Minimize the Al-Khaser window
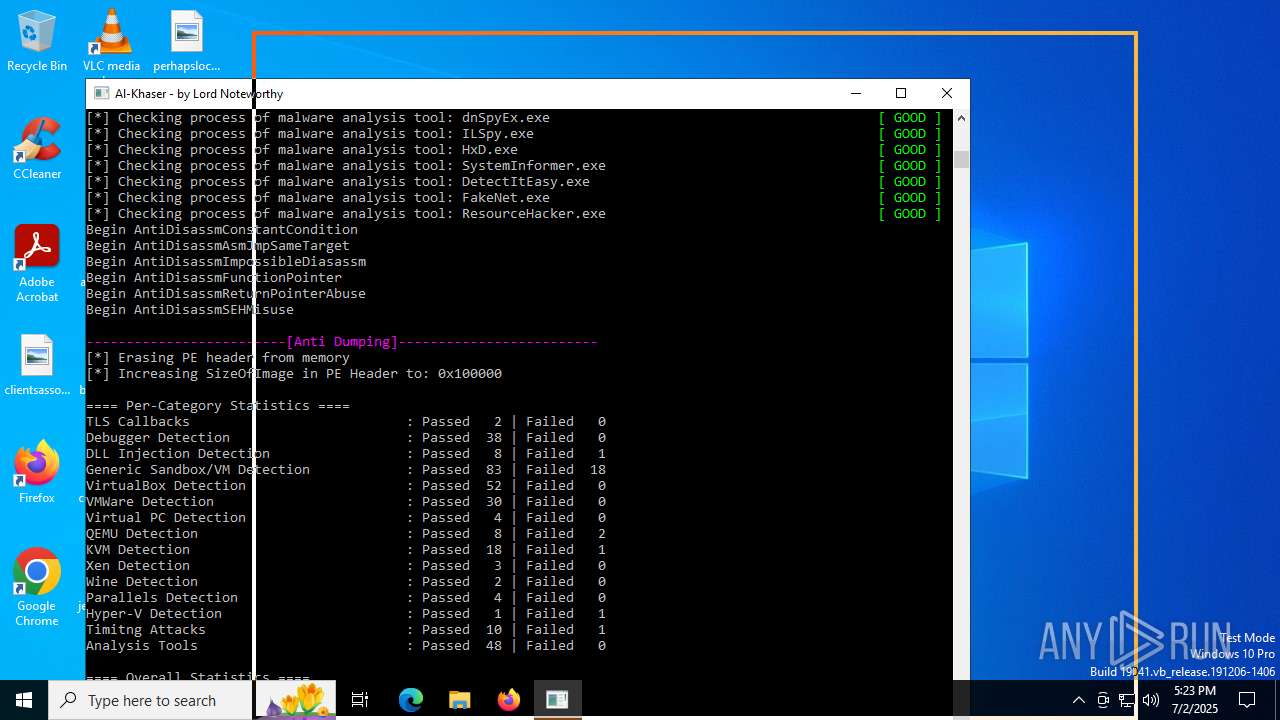This screenshot has width=1280, height=720. click(855, 93)
